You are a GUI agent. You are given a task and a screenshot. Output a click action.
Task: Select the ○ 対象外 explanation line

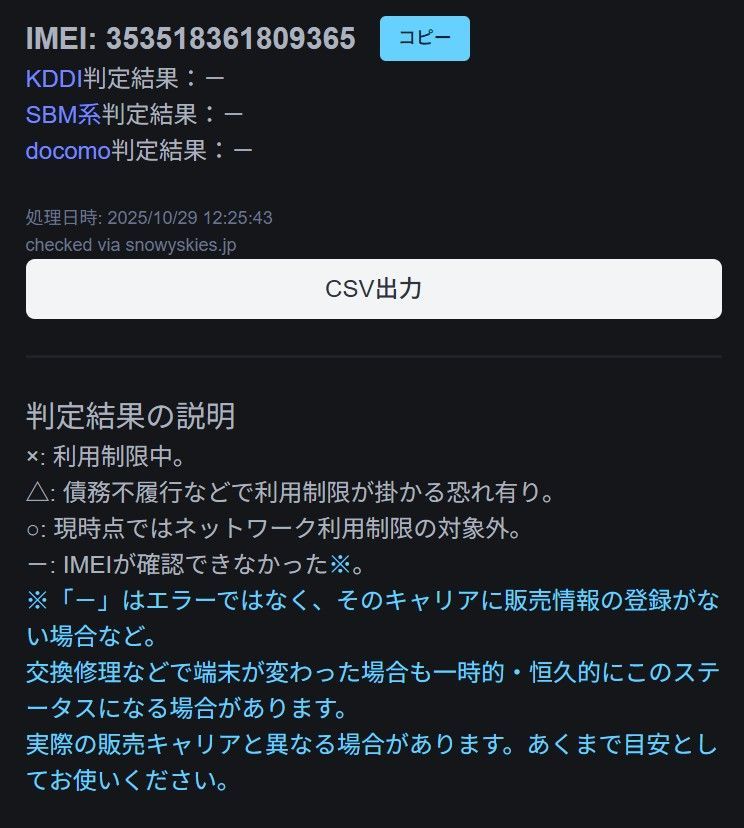[x=274, y=529]
